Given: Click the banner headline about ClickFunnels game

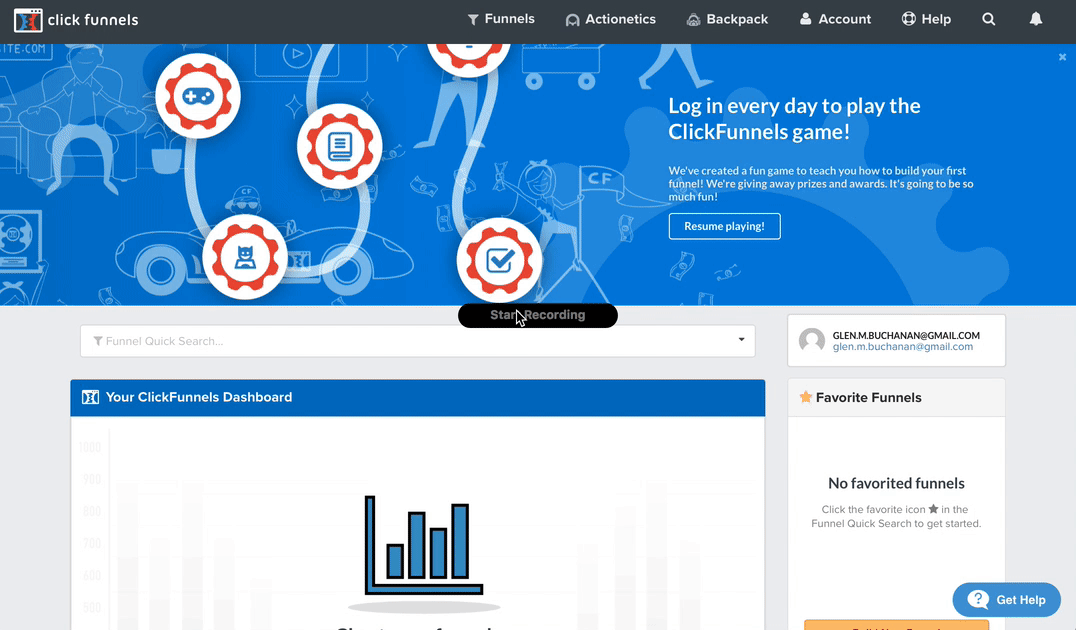Looking at the screenshot, I should point(795,119).
